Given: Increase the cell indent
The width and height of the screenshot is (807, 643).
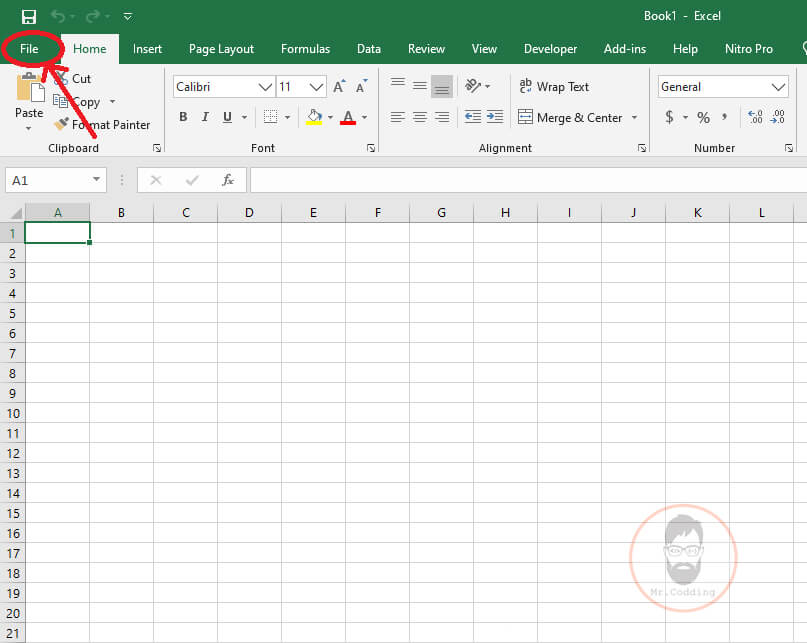Looking at the screenshot, I should coord(495,117).
